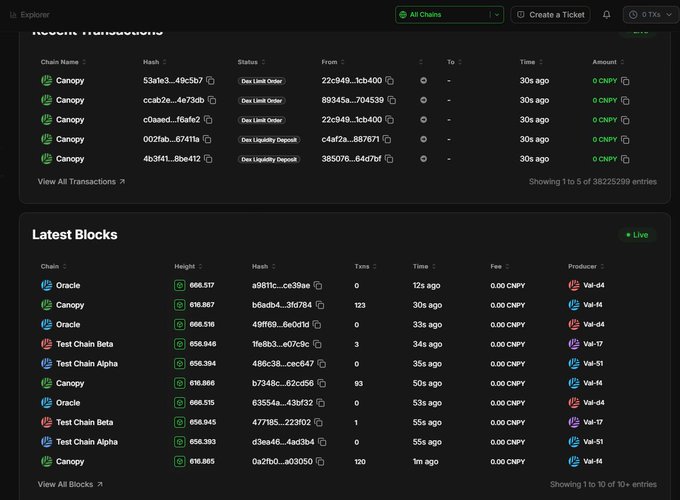Copy From address c4af2a...887671
Viewport: 680px width, 500px height.
[x=387, y=139]
